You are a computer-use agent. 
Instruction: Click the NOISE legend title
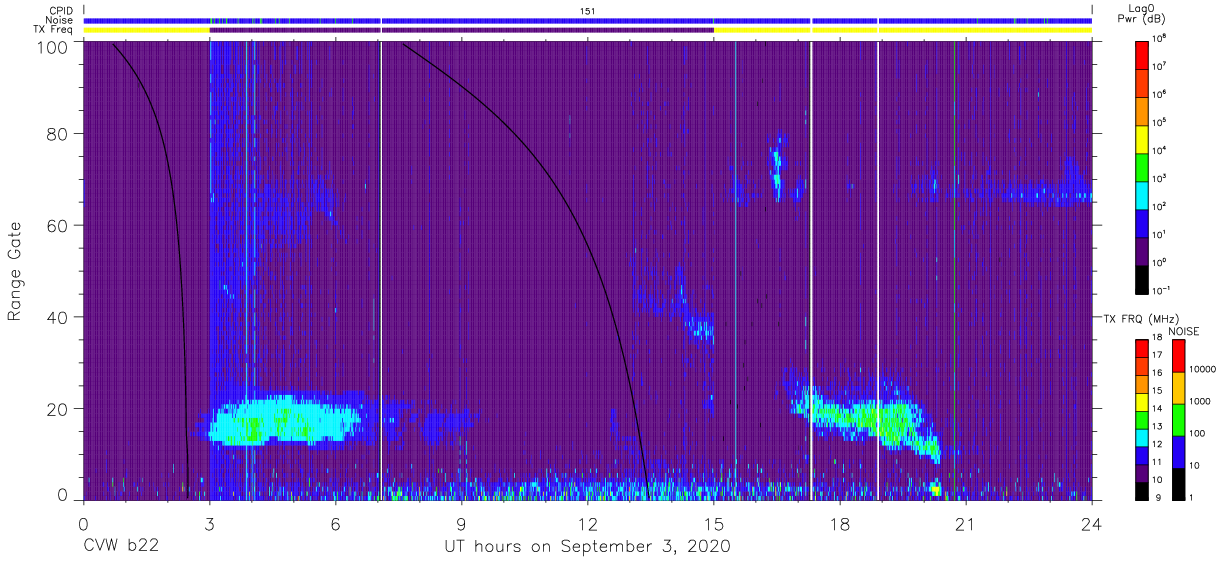[1184, 331]
